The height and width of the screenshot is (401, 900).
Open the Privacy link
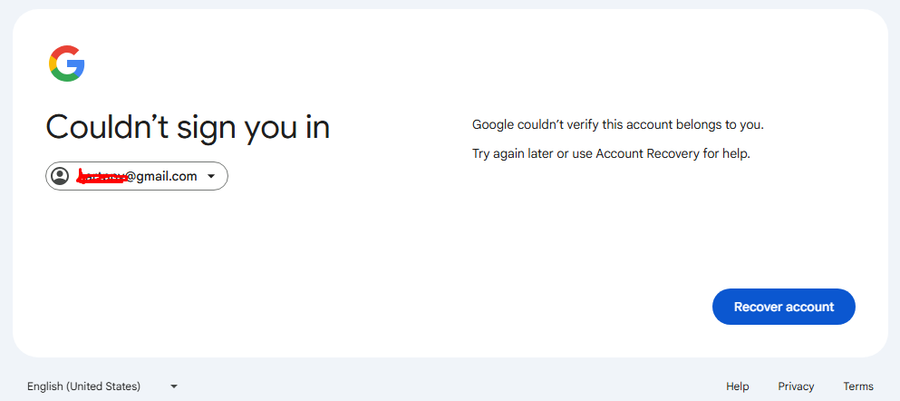pos(796,386)
